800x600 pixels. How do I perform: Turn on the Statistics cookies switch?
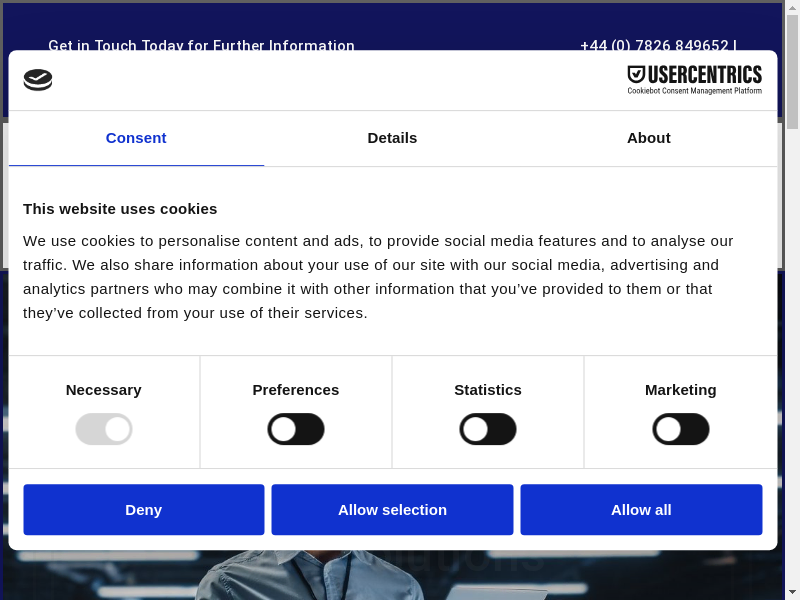point(488,429)
